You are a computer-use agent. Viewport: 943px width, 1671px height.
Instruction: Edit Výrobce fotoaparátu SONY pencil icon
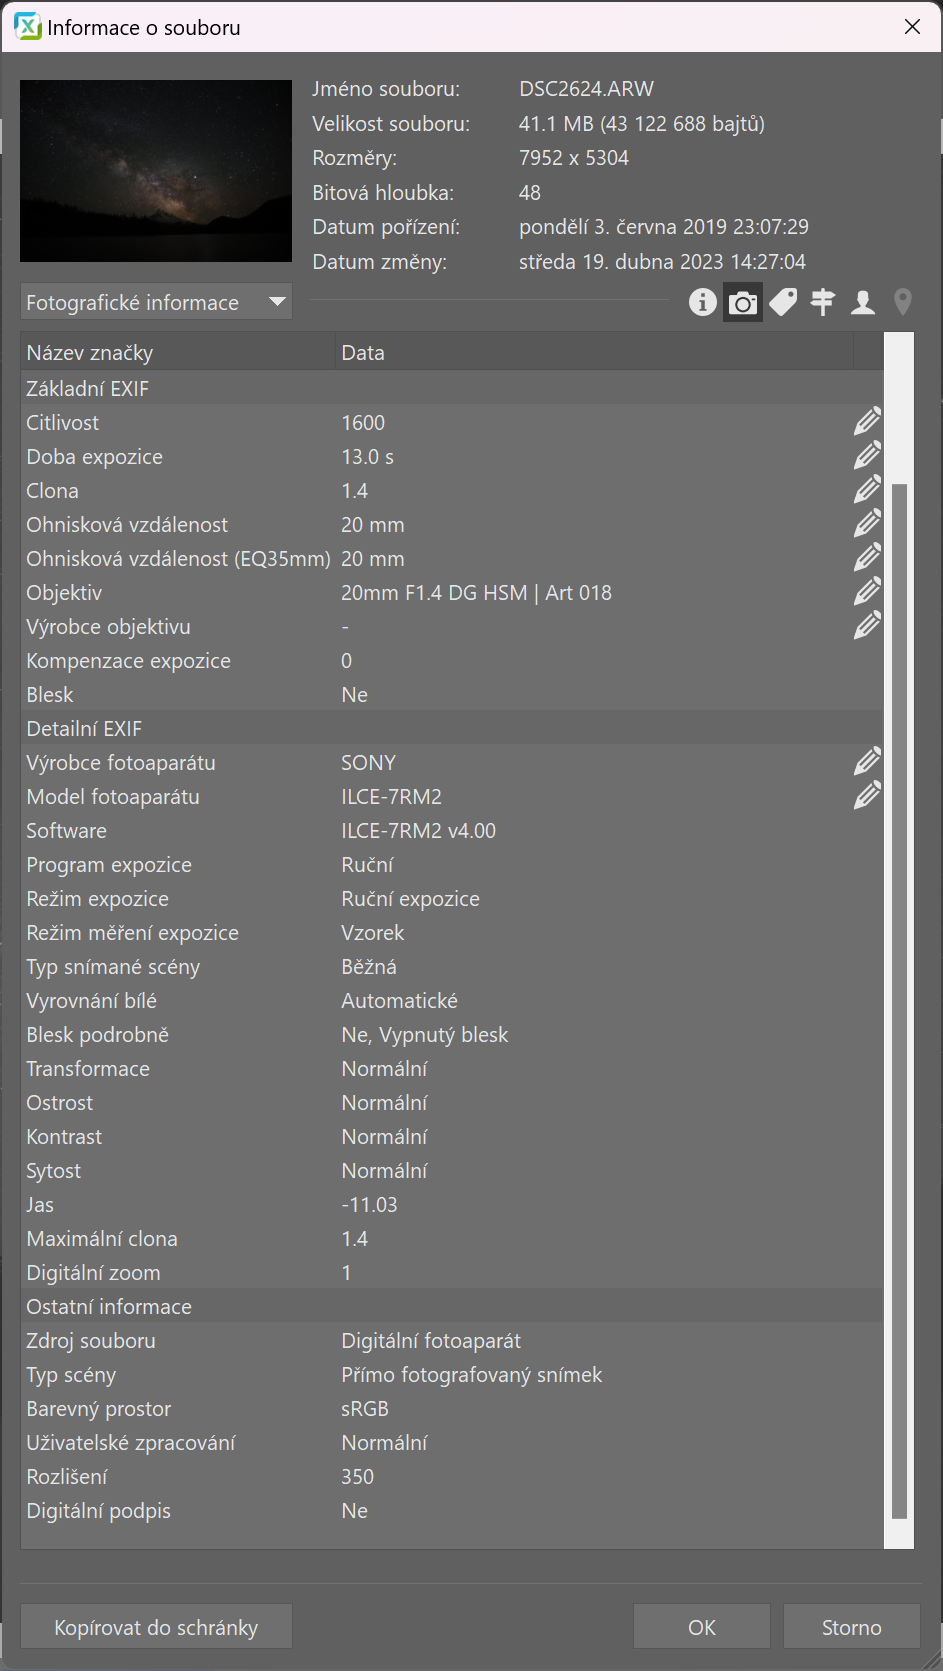pyautogui.click(x=867, y=762)
